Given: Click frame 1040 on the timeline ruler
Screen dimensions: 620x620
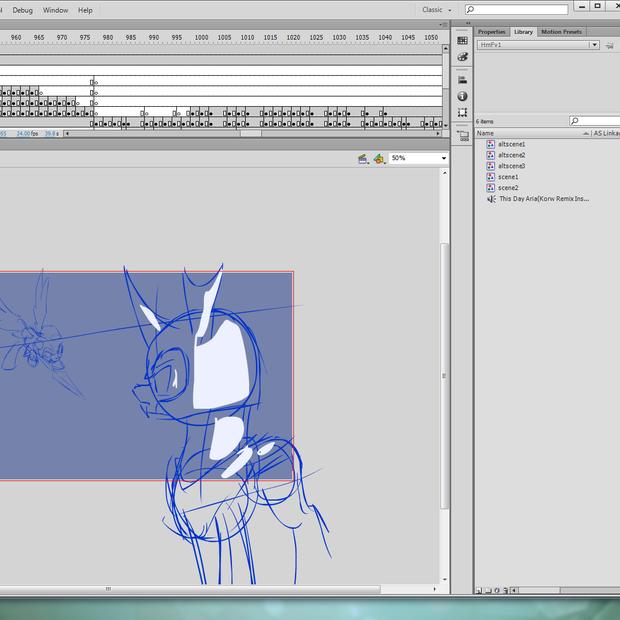Looking at the screenshot, I should [385, 38].
